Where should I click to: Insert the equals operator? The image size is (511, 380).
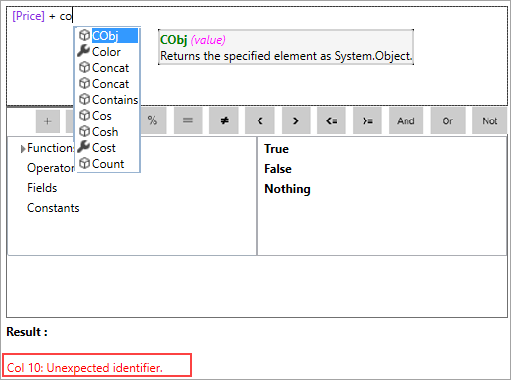(x=188, y=121)
